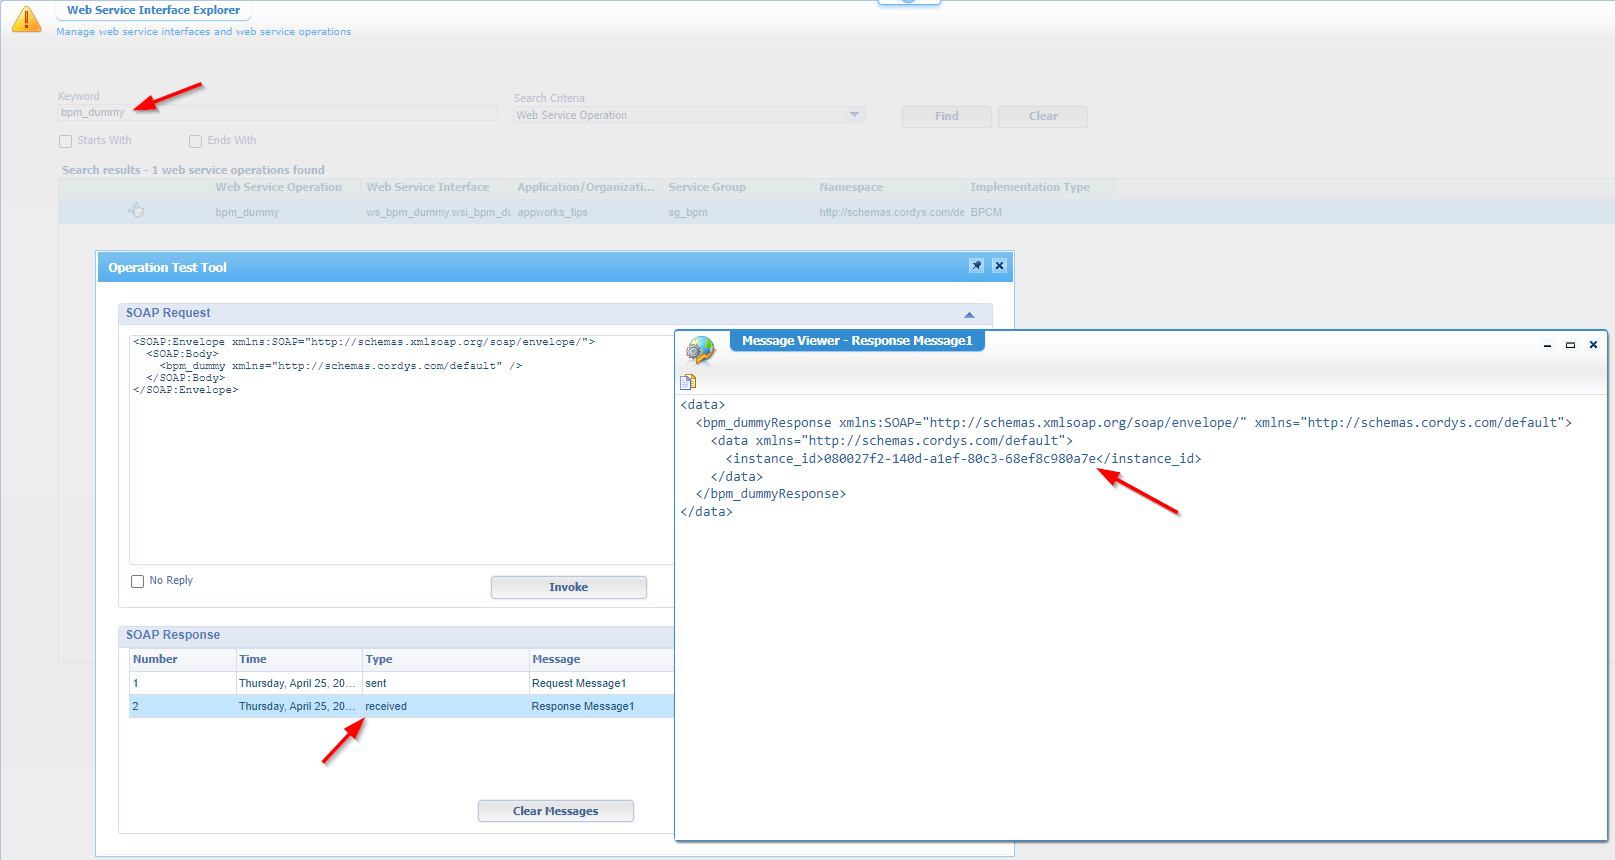Check the Ends With option
The height and width of the screenshot is (860, 1615).
pyautogui.click(x=196, y=141)
